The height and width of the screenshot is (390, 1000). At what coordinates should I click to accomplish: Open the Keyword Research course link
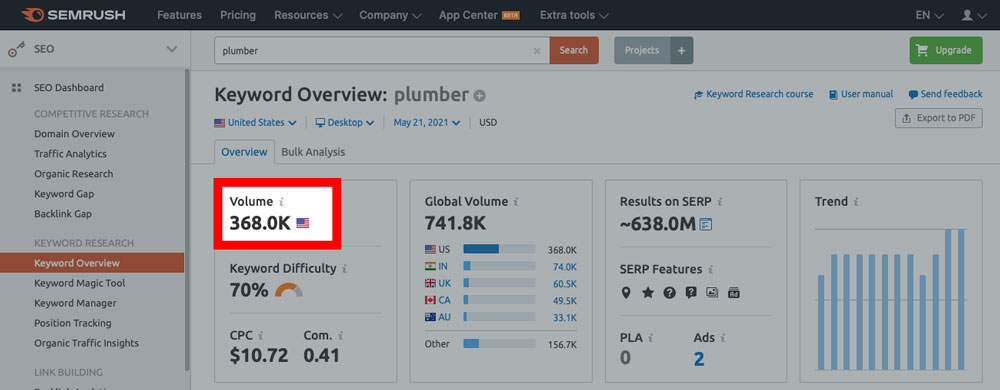point(754,94)
